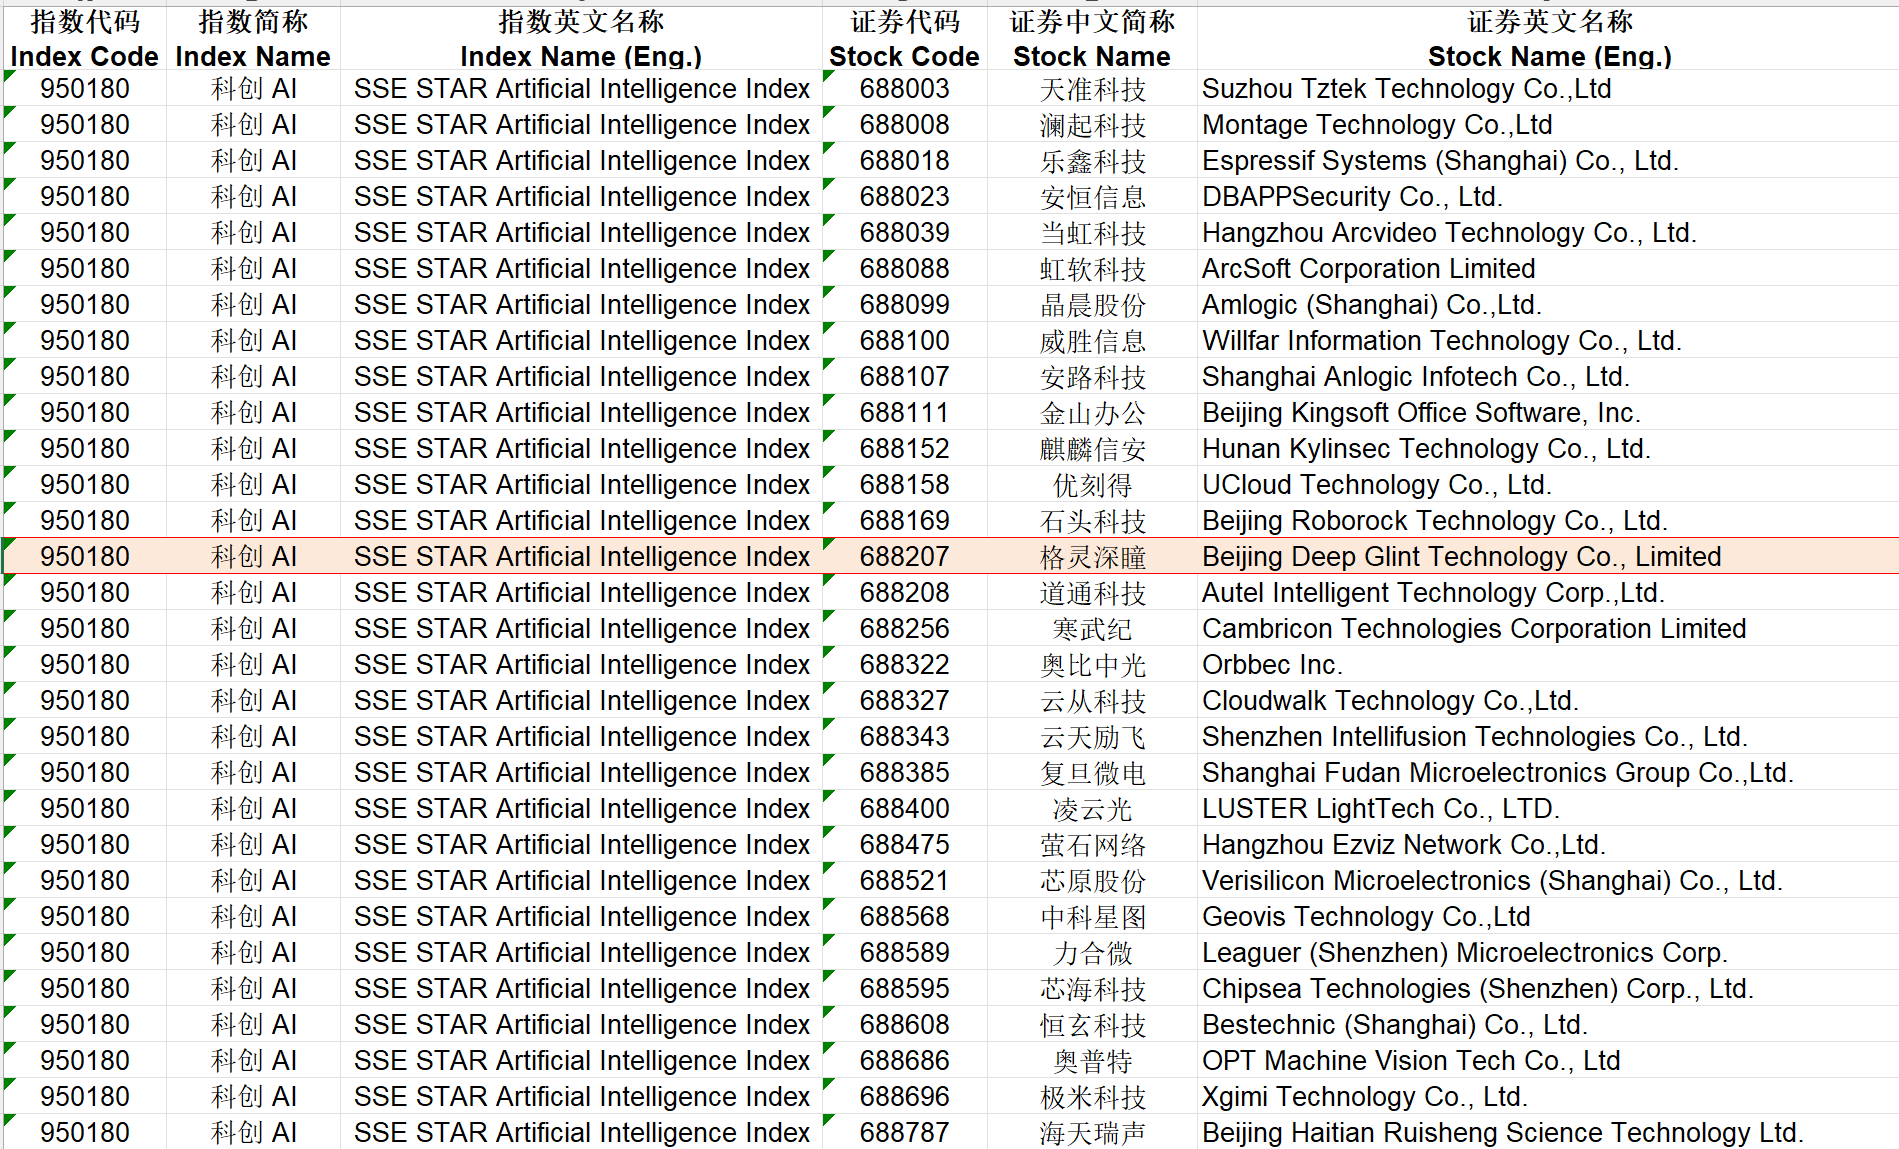The height and width of the screenshot is (1149, 1899).
Task: Click the Hangzhou Ezviz Network cell
Action: click(1403, 845)
